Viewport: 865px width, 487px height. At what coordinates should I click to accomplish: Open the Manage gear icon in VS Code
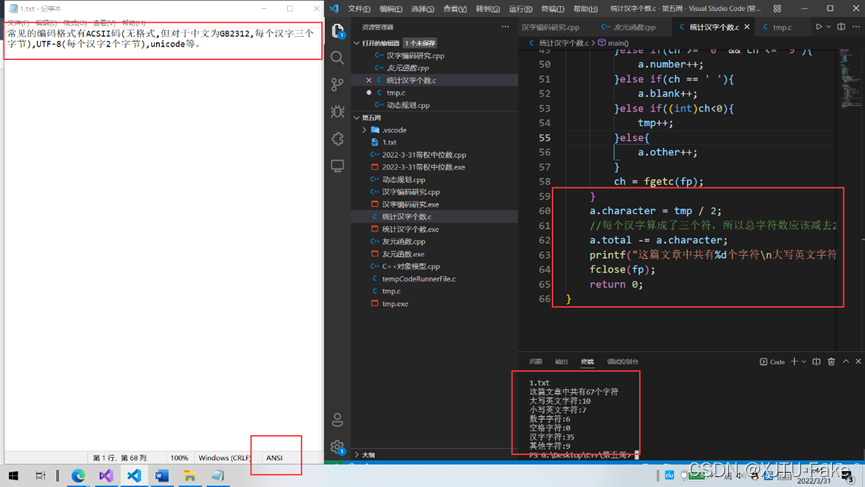click(338, 447)
